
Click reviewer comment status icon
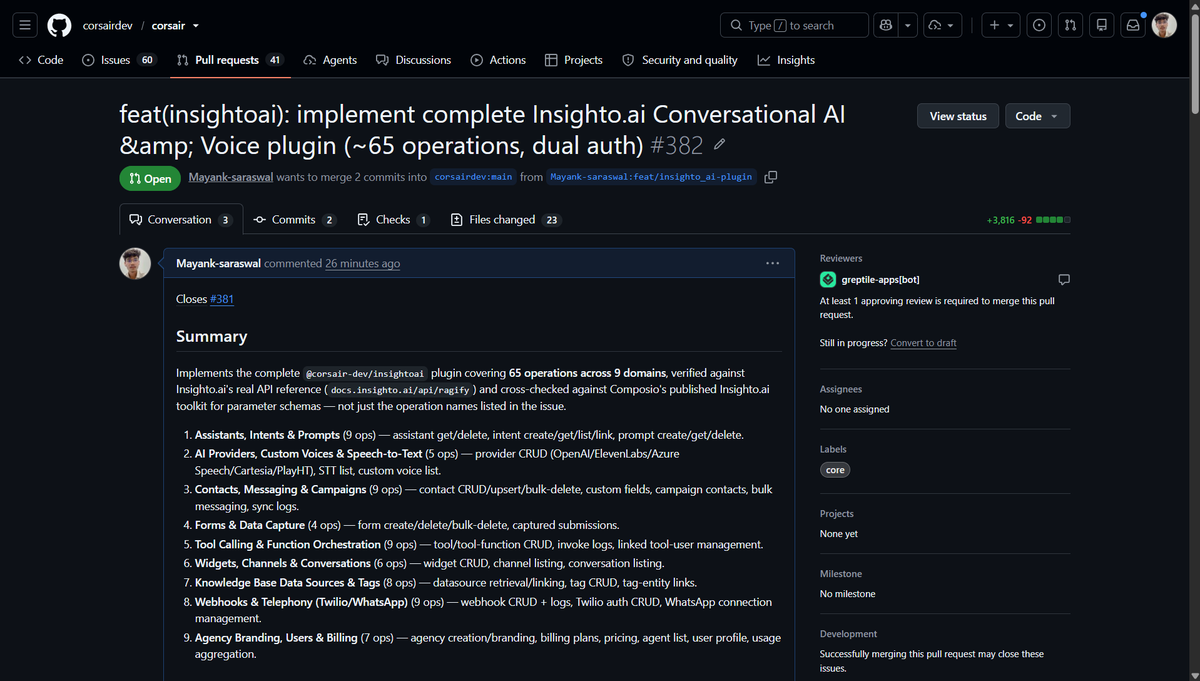(1064, 280)
